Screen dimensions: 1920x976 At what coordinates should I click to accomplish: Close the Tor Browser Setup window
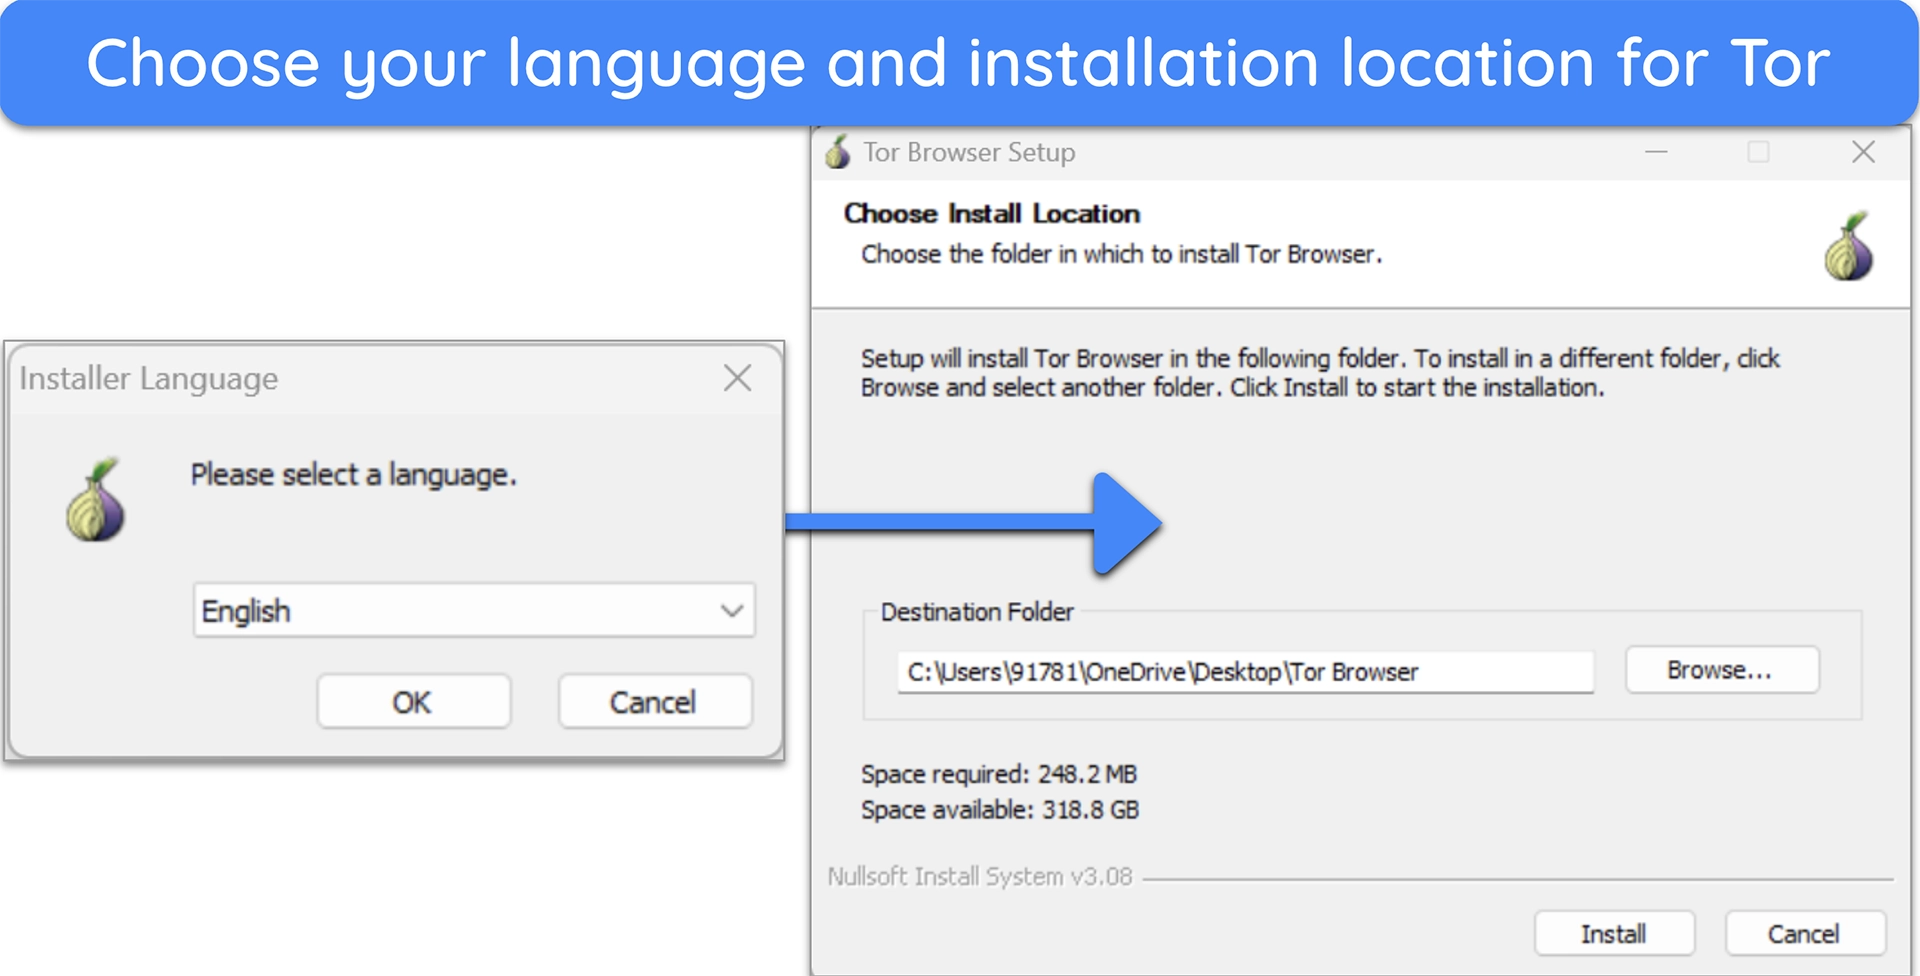click(1863, 152)
